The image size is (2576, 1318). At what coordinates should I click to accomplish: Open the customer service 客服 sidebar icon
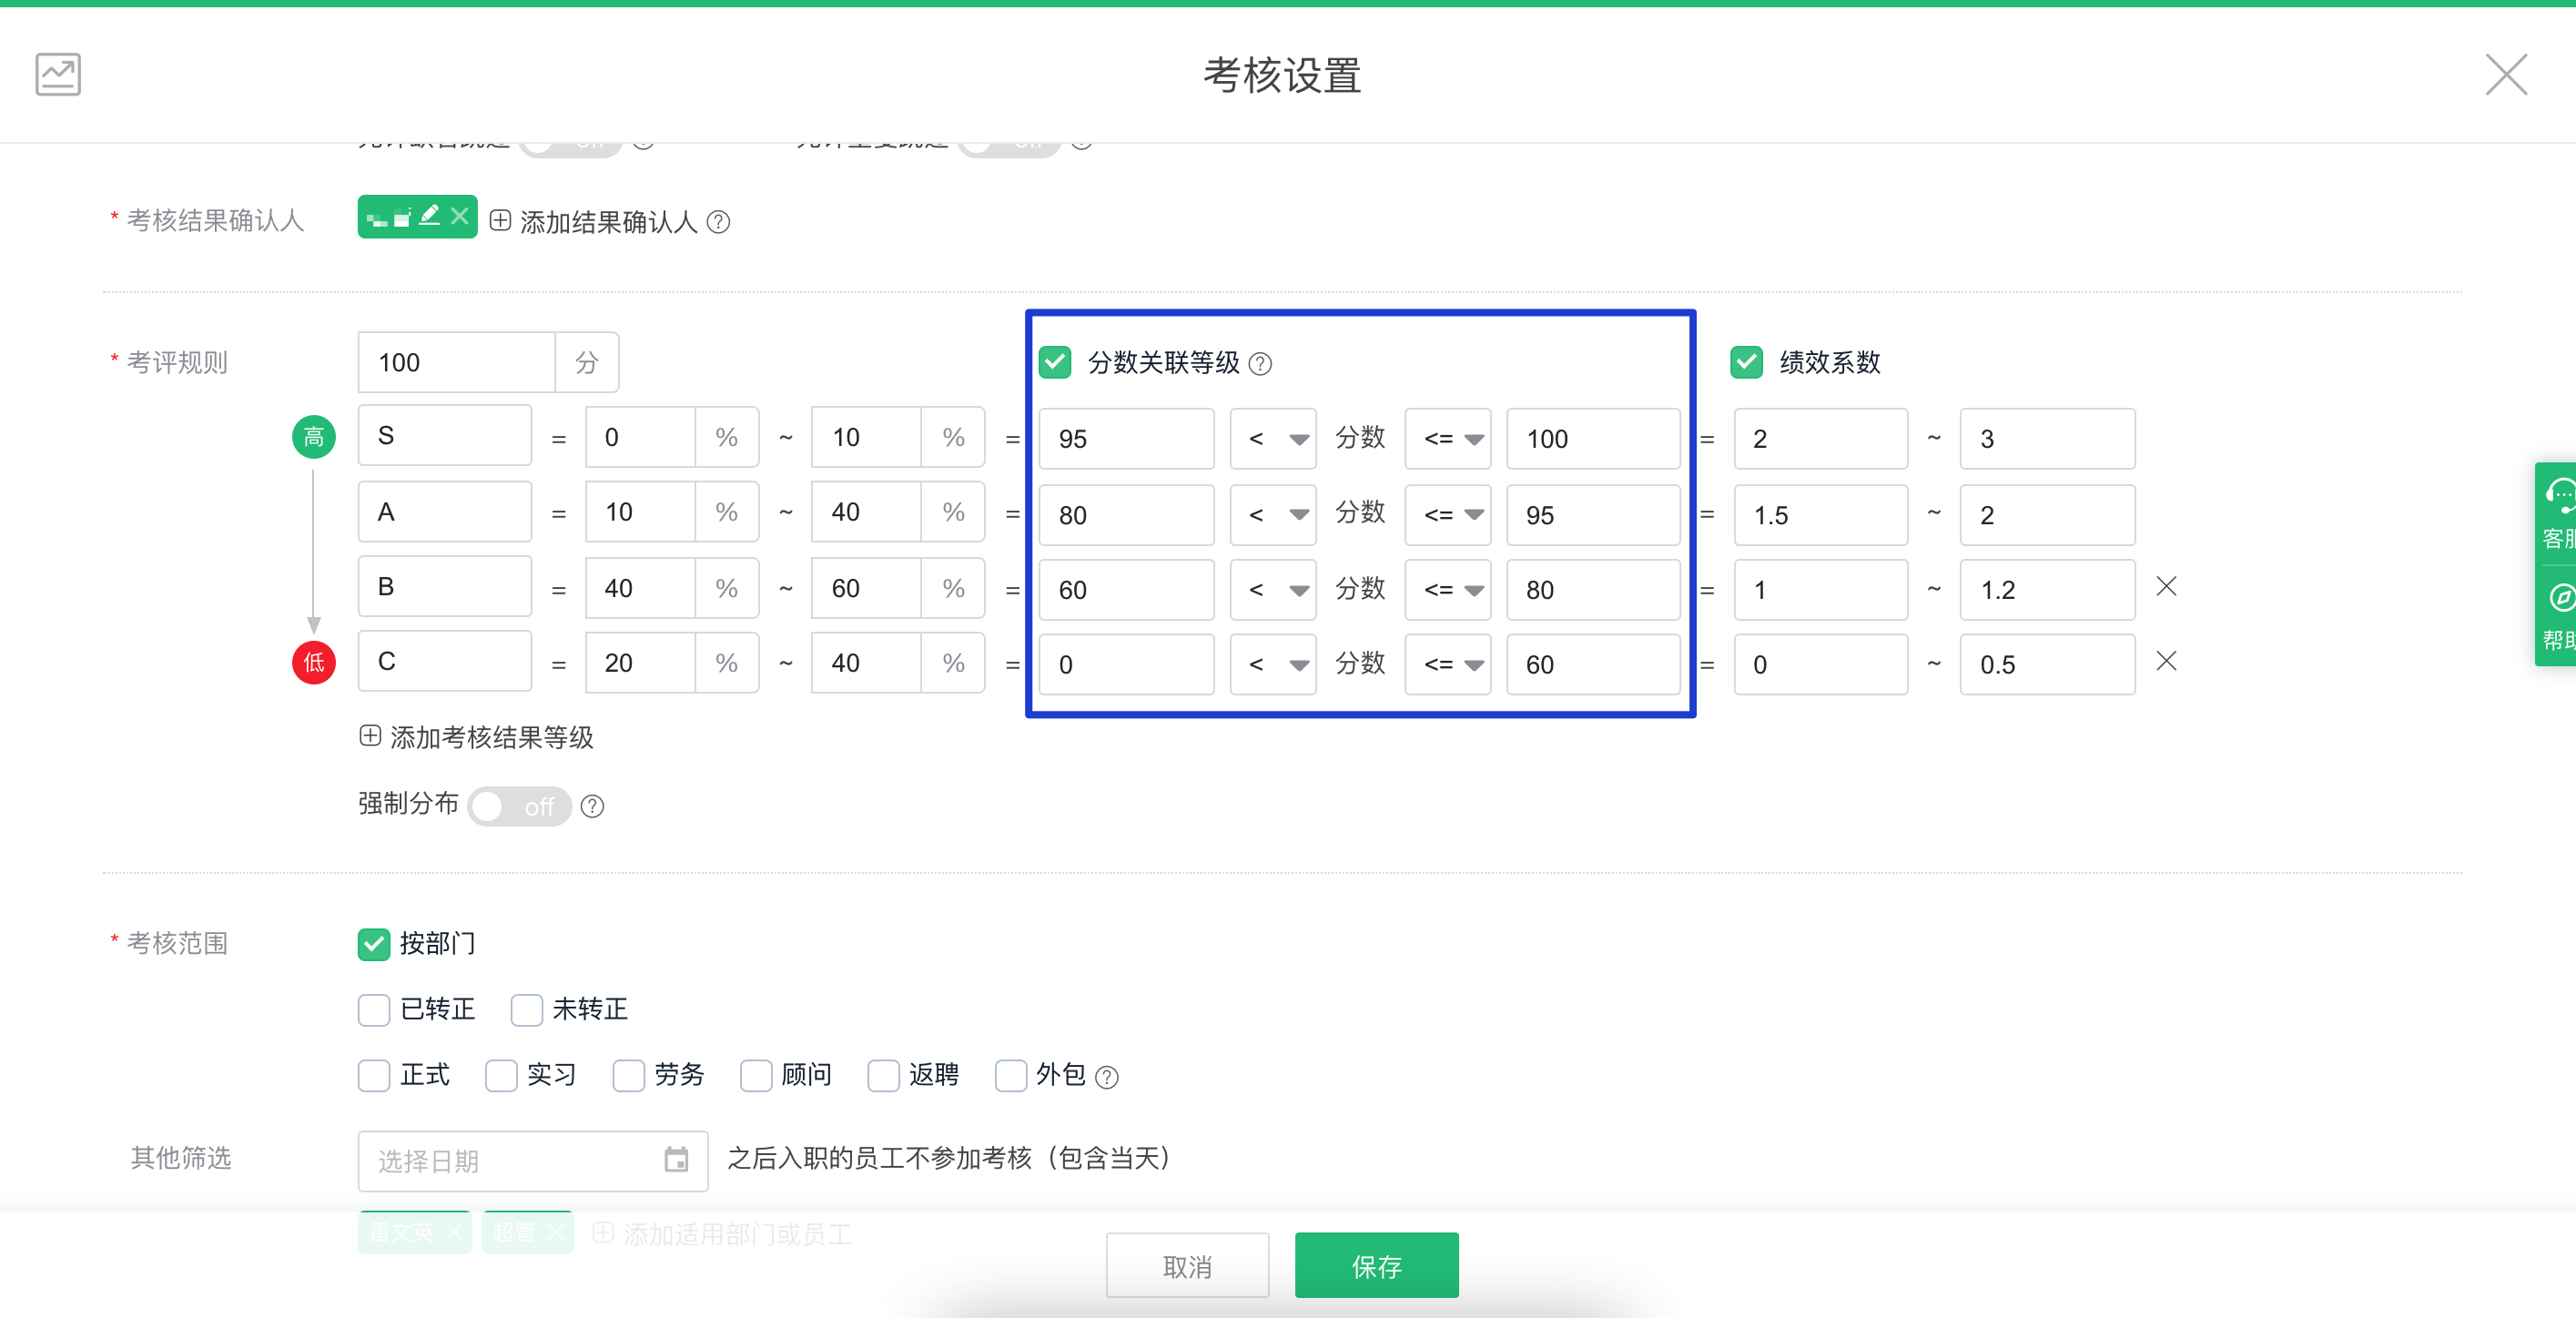(2557, 514)
